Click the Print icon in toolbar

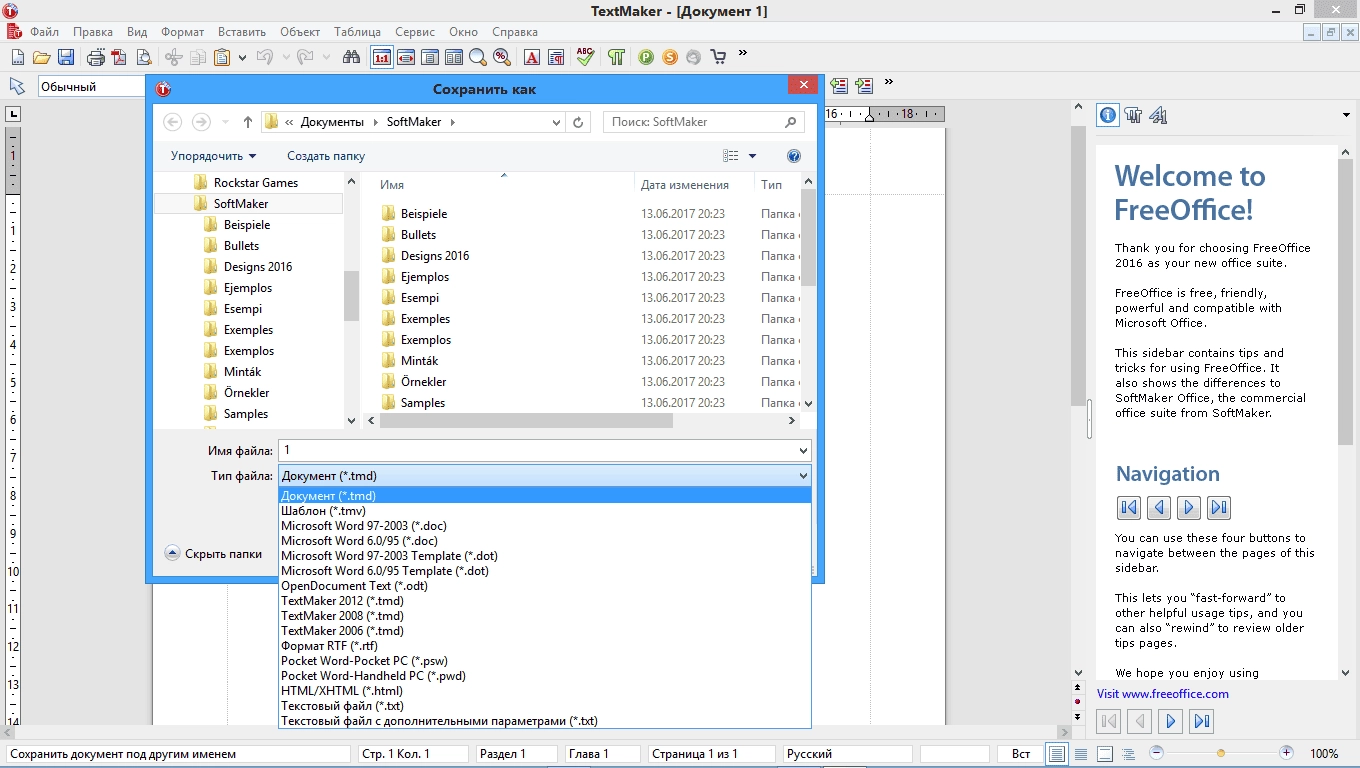tap(95, 57)
